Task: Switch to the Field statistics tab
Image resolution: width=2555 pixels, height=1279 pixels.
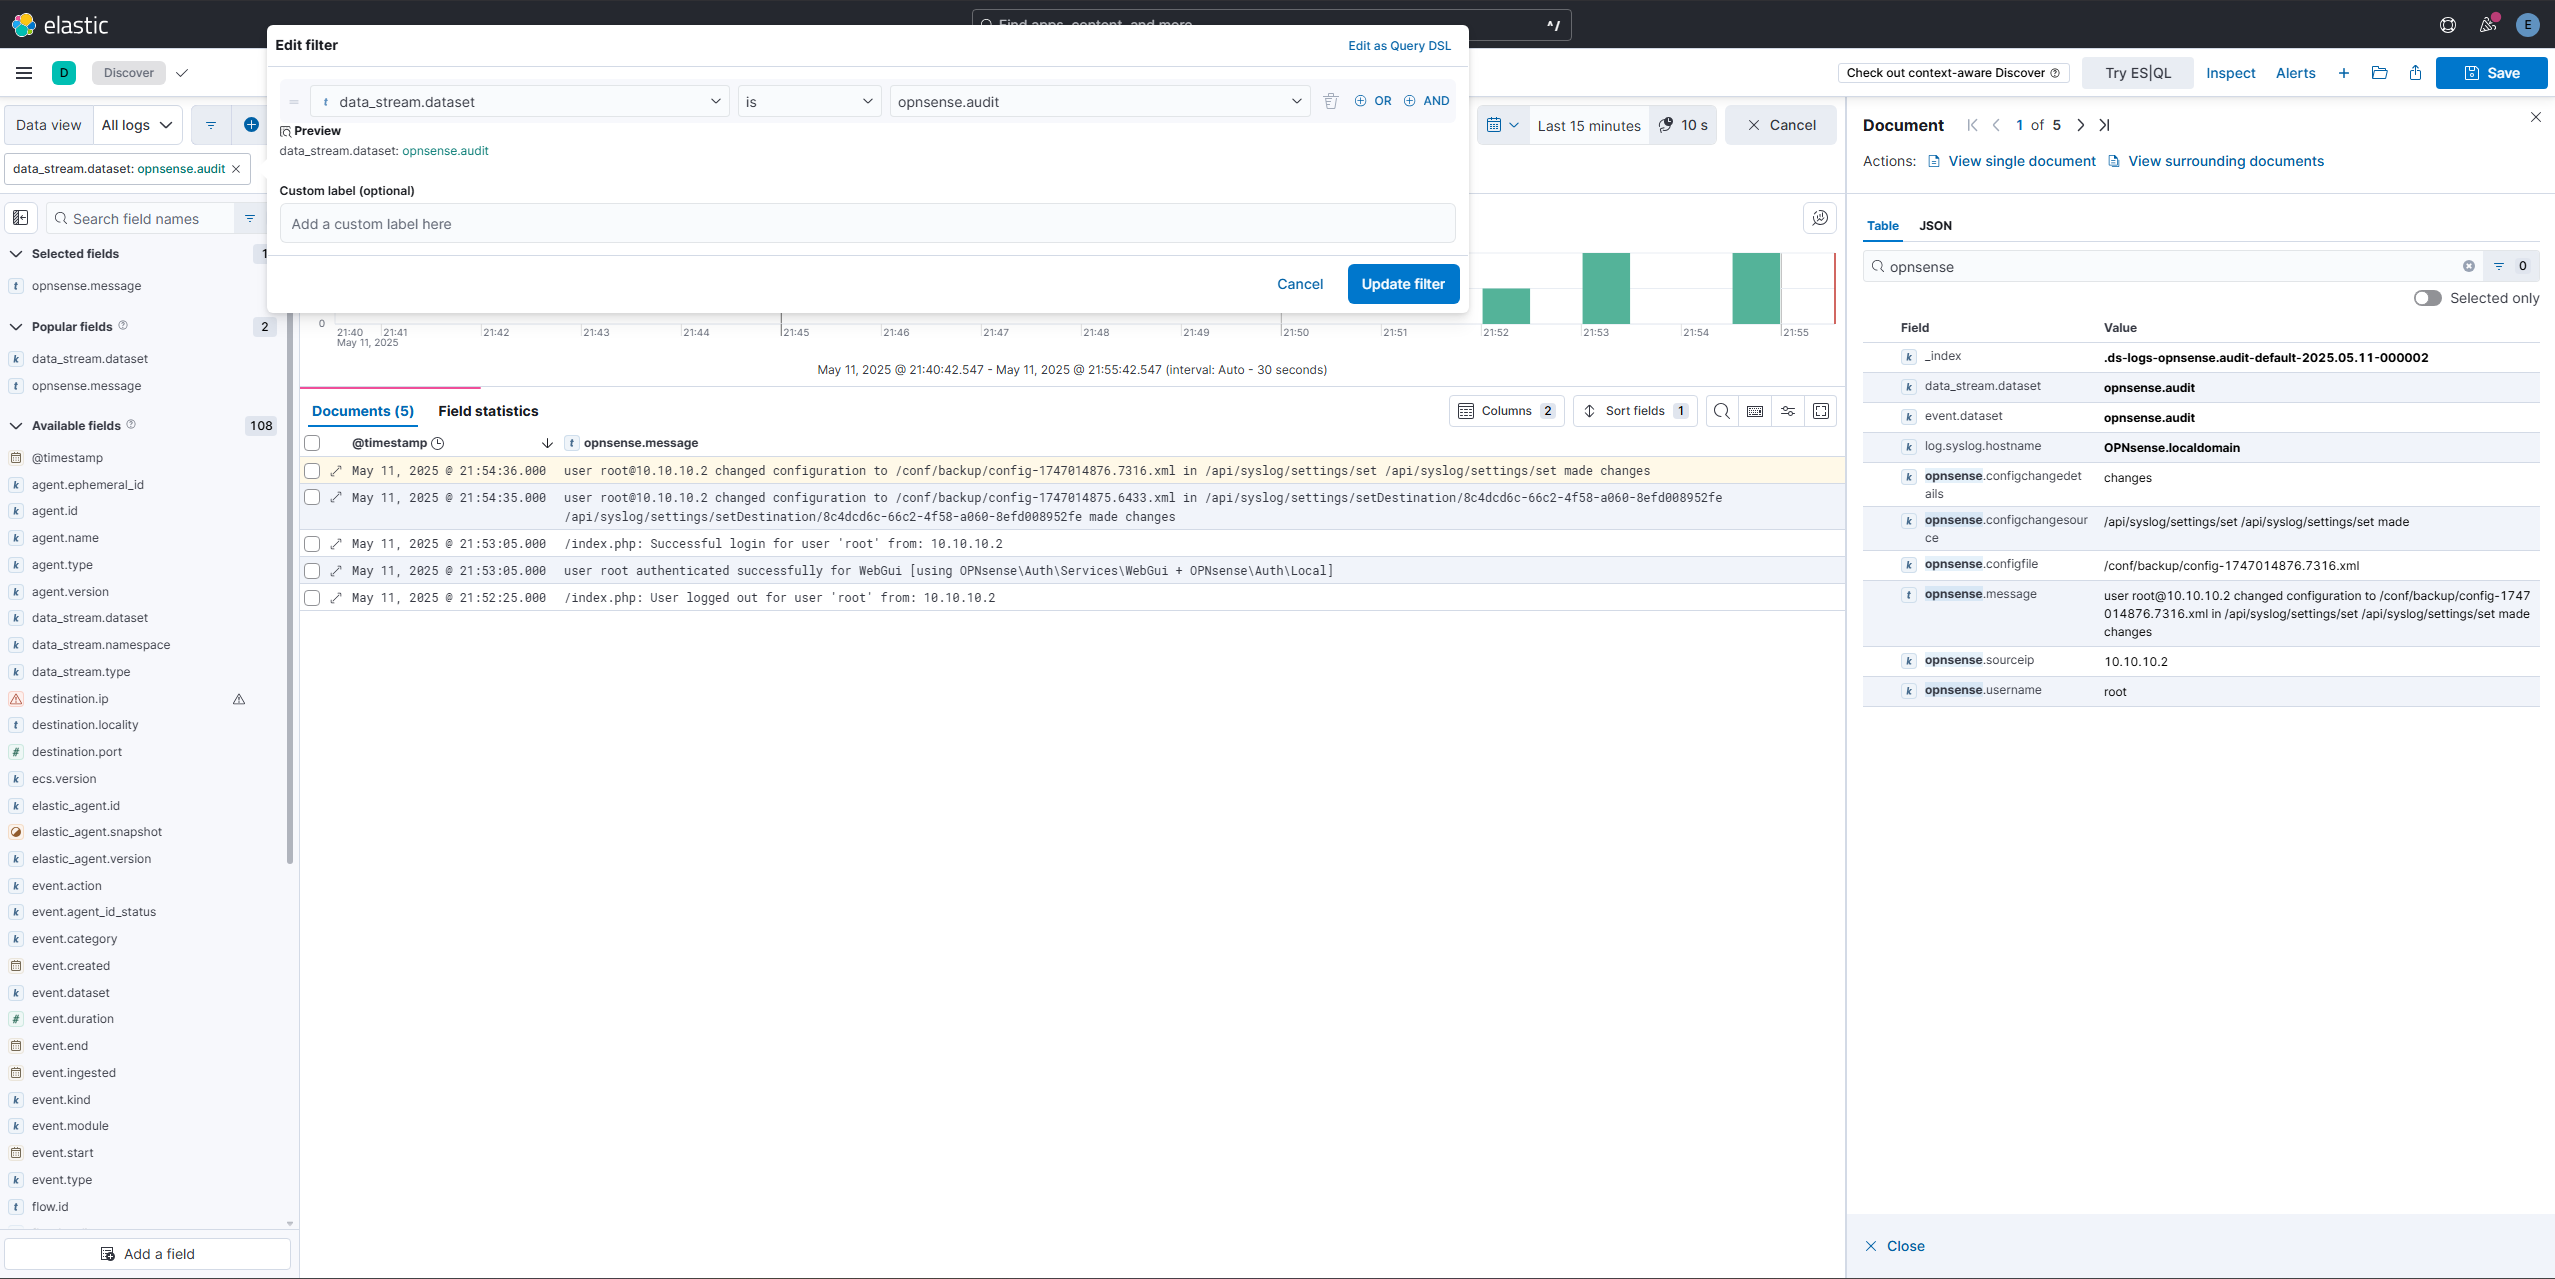Action: click(x=488, y=411)
